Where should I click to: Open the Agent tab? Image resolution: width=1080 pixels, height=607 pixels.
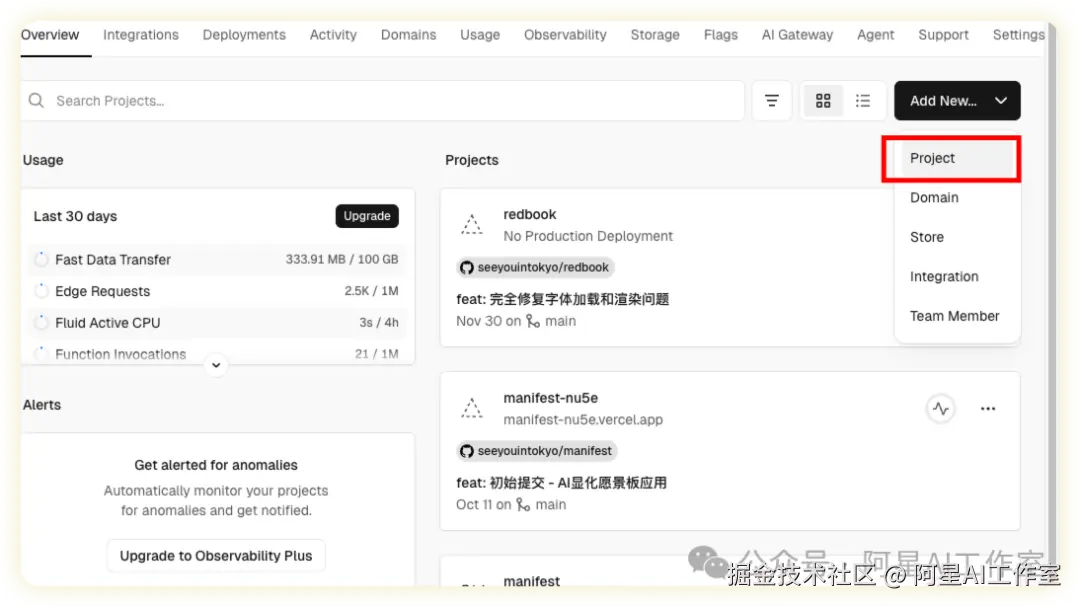coord(875,35)
